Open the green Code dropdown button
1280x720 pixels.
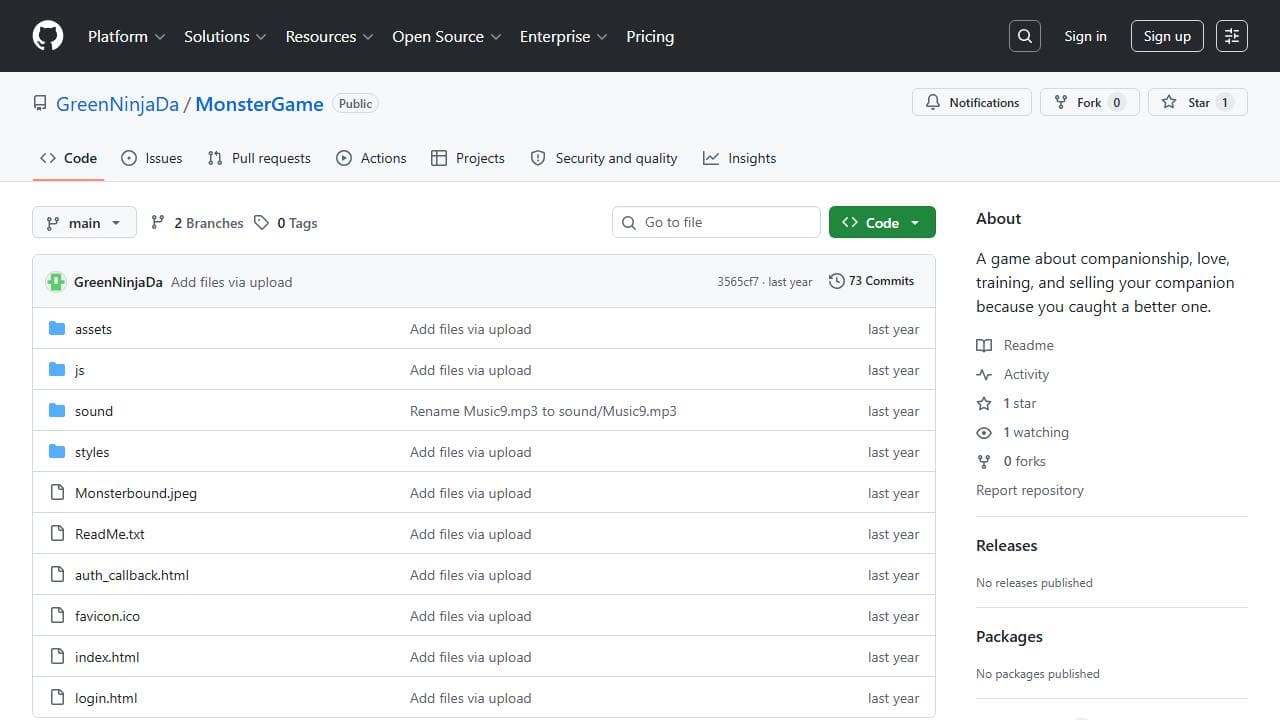[882, 222]
